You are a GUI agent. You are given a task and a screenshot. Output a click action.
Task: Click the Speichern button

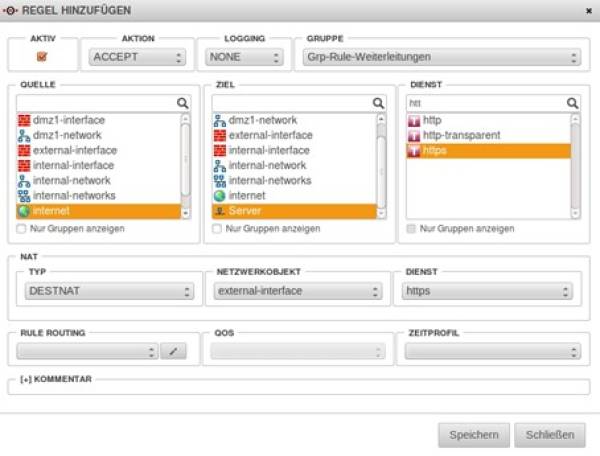pos(474,435)
